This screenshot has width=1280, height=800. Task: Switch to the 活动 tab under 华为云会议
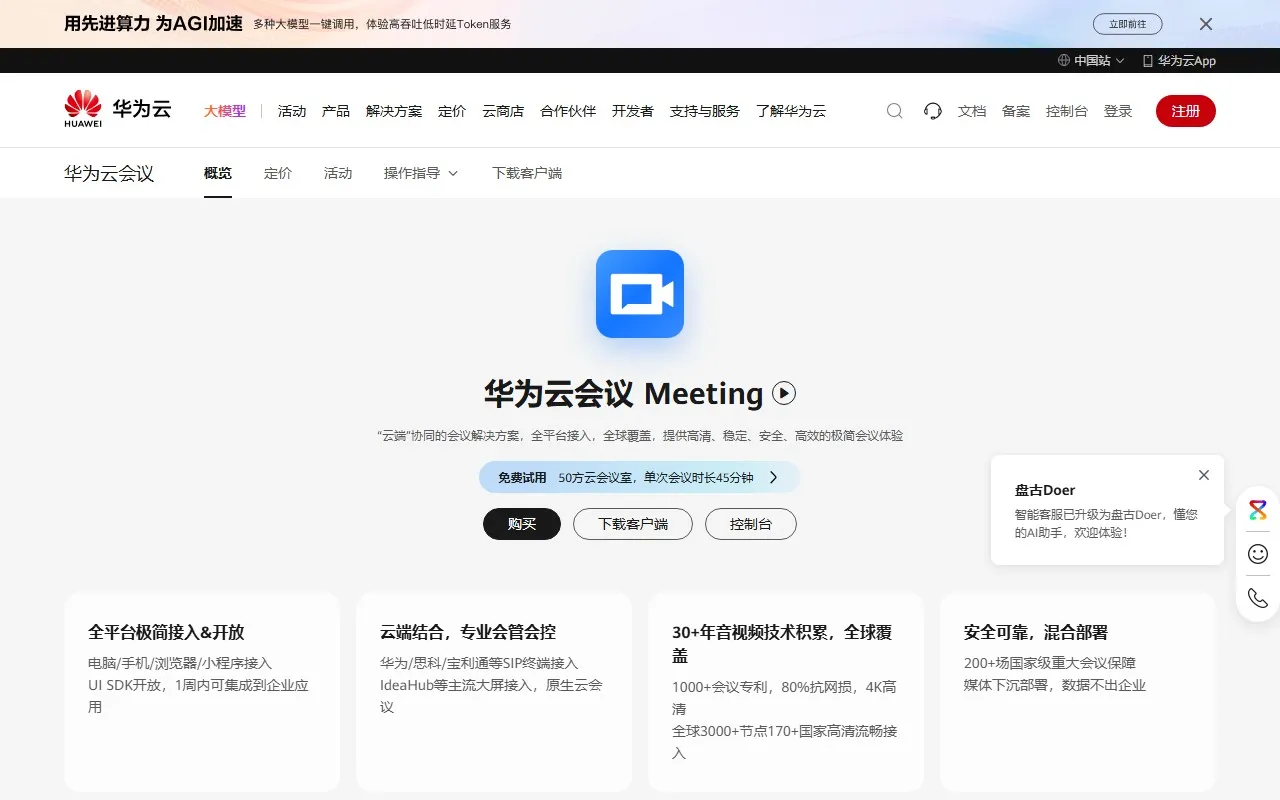pyautogui.click(x=337, y=172)
